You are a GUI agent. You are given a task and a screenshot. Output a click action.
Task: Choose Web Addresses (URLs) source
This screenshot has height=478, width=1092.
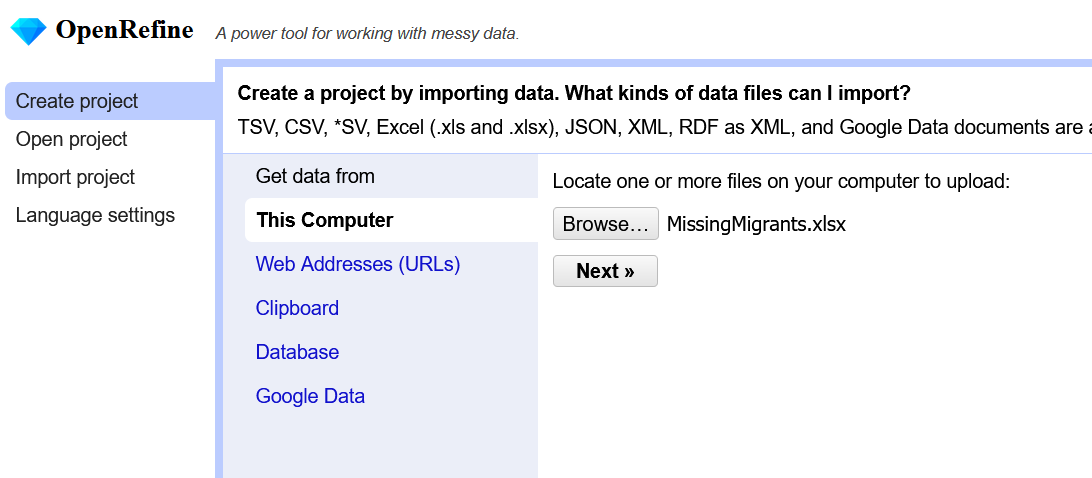(x=358, y=264)
